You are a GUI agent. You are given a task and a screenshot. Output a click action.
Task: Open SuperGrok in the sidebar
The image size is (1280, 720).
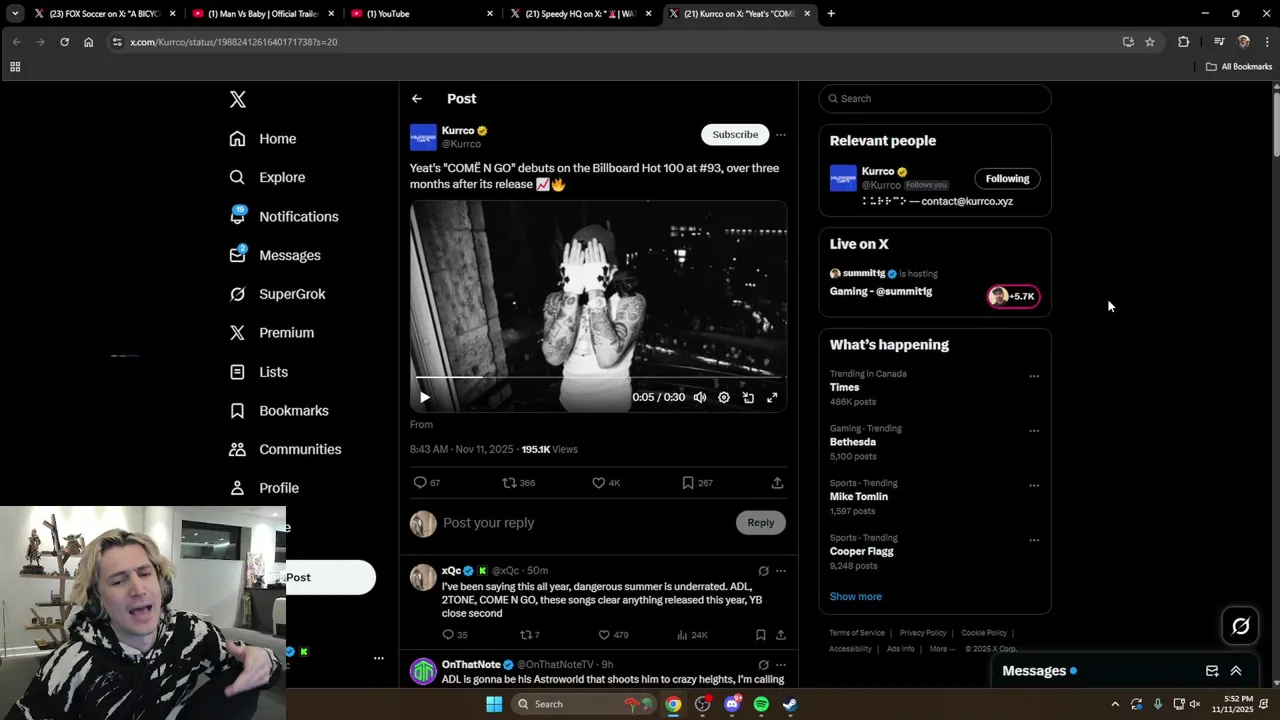point(277,294)
